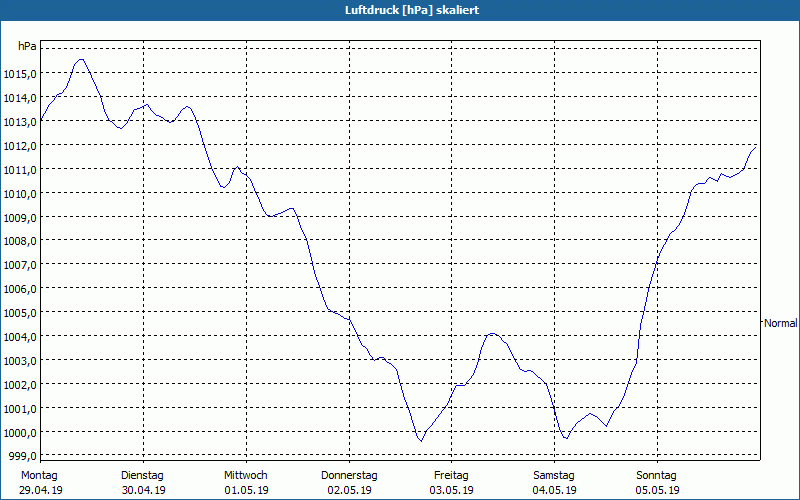Click the date 02.05.19
The image size is (800, 500).
349,490
